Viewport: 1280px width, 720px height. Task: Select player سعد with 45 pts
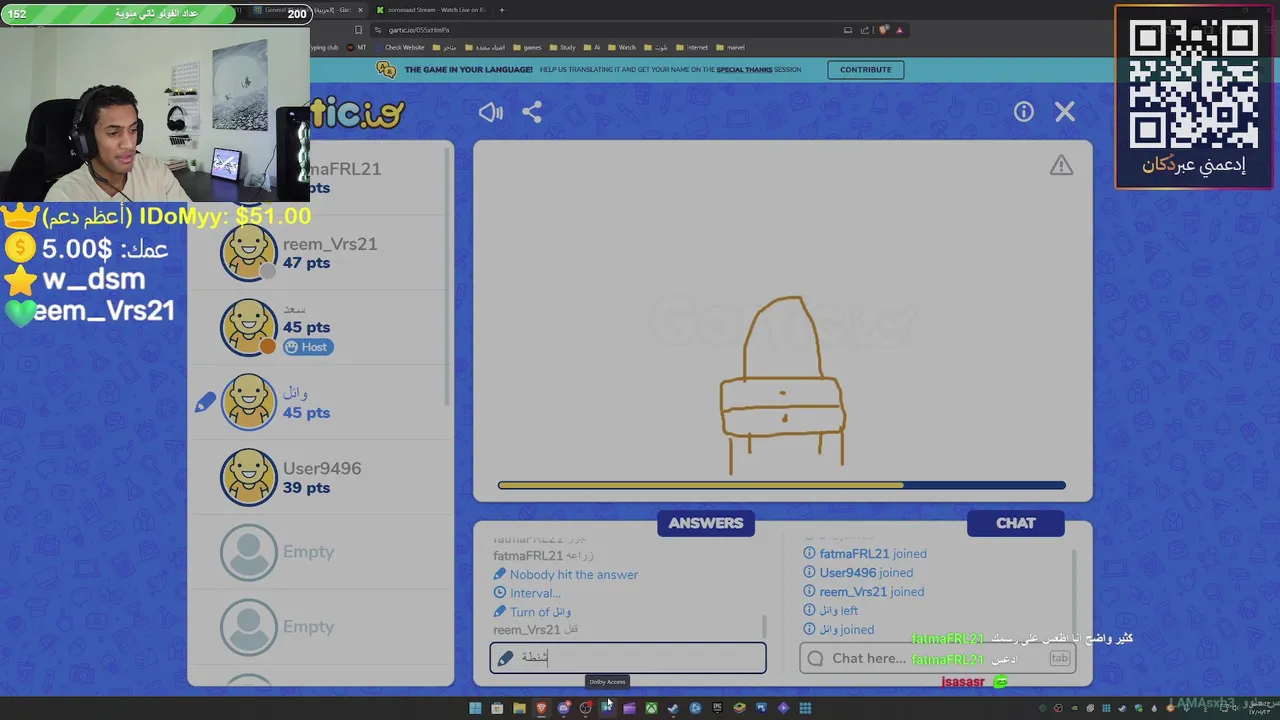pyautogui.click(x=320, y=327)
